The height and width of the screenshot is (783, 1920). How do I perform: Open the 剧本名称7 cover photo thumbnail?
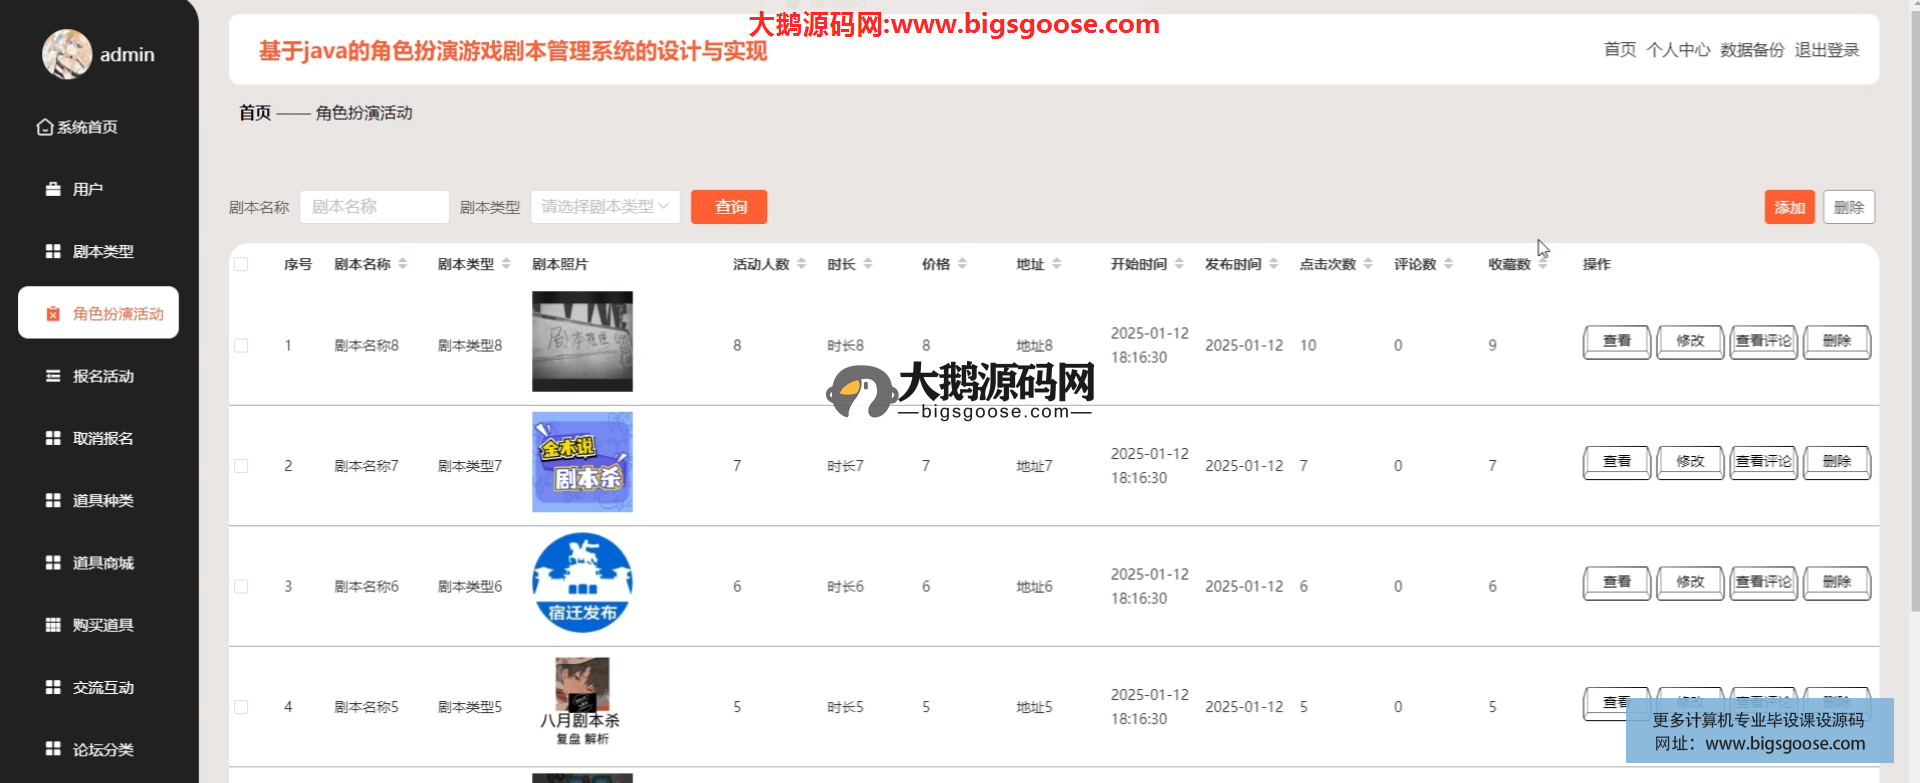582,462
